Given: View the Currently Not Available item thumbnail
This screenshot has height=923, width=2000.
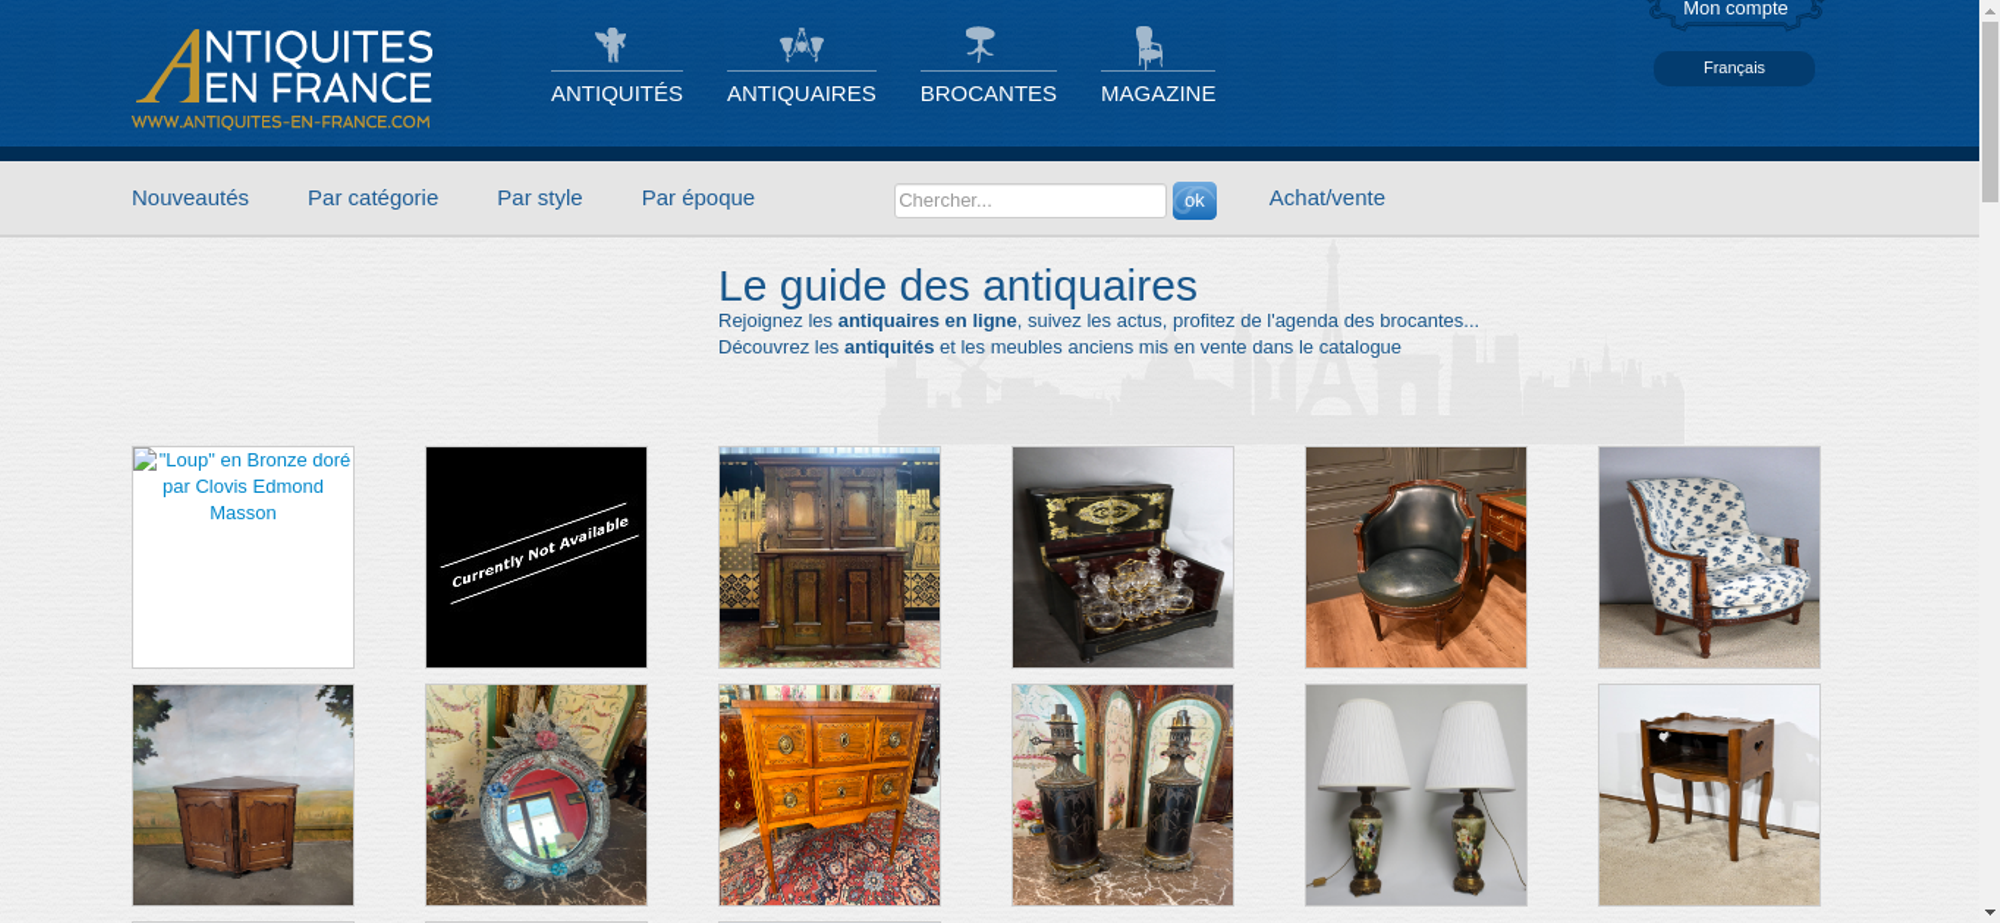Looking at the screenshot, I should point(536,557).
